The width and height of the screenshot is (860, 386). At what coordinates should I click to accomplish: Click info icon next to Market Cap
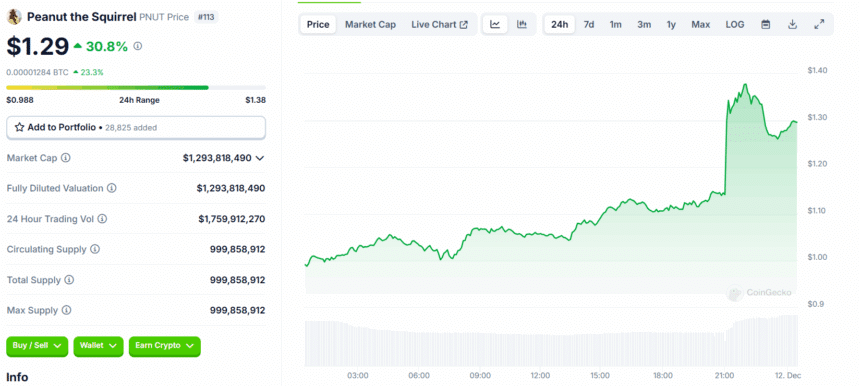[x=66, y=158]
